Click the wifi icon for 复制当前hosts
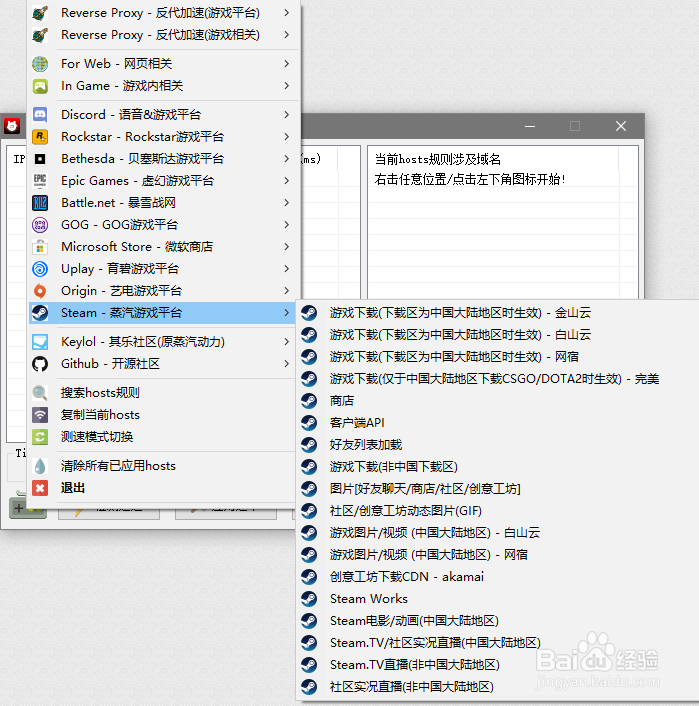 pyautogui.click(x=40, y=415)
